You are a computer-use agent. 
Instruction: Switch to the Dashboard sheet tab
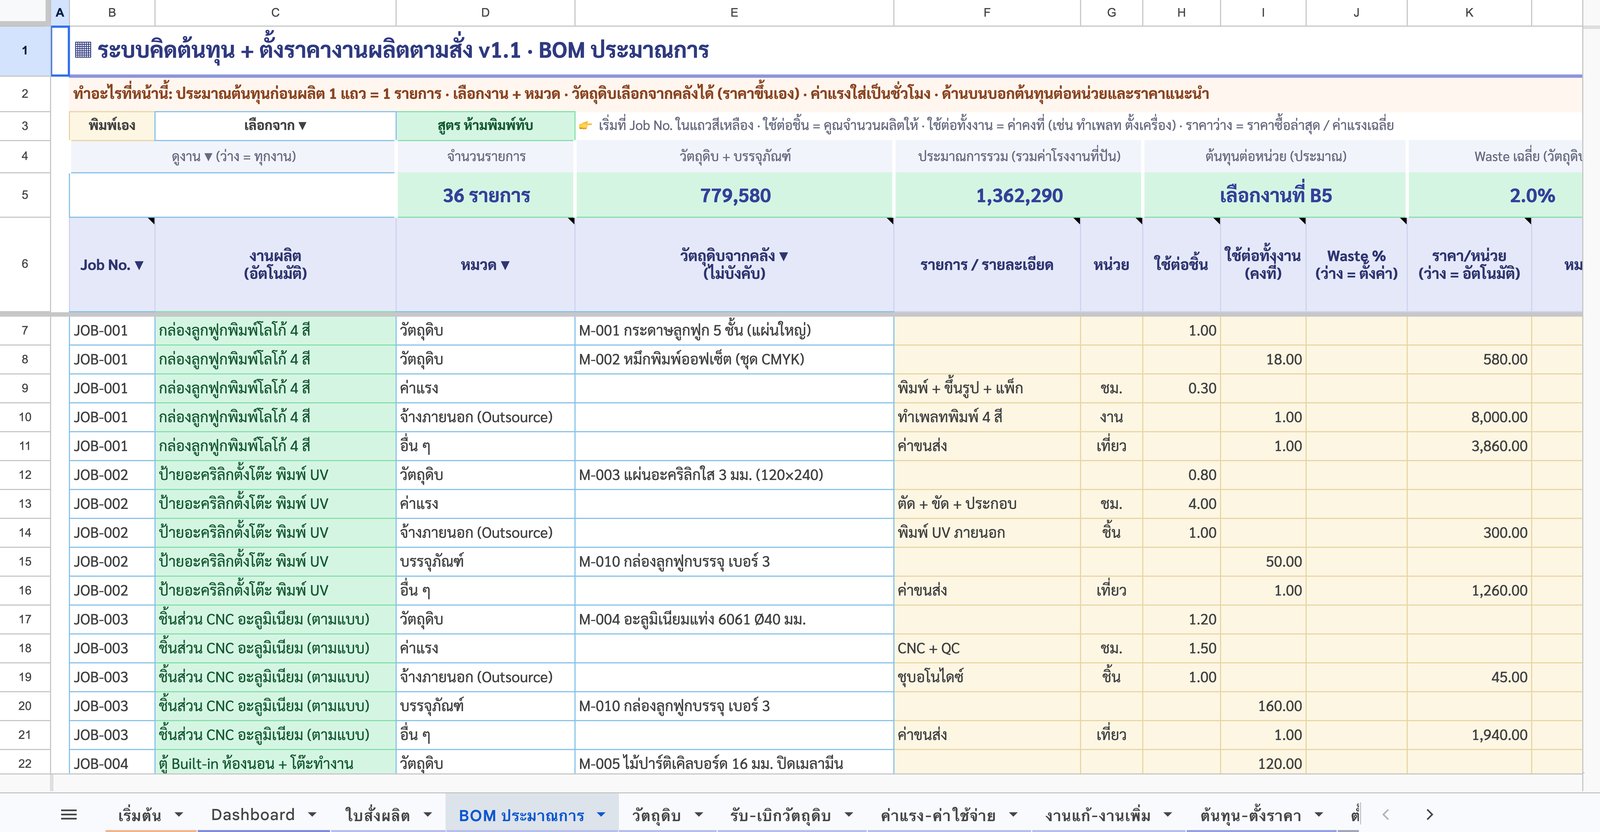click(x=253, y=815)
